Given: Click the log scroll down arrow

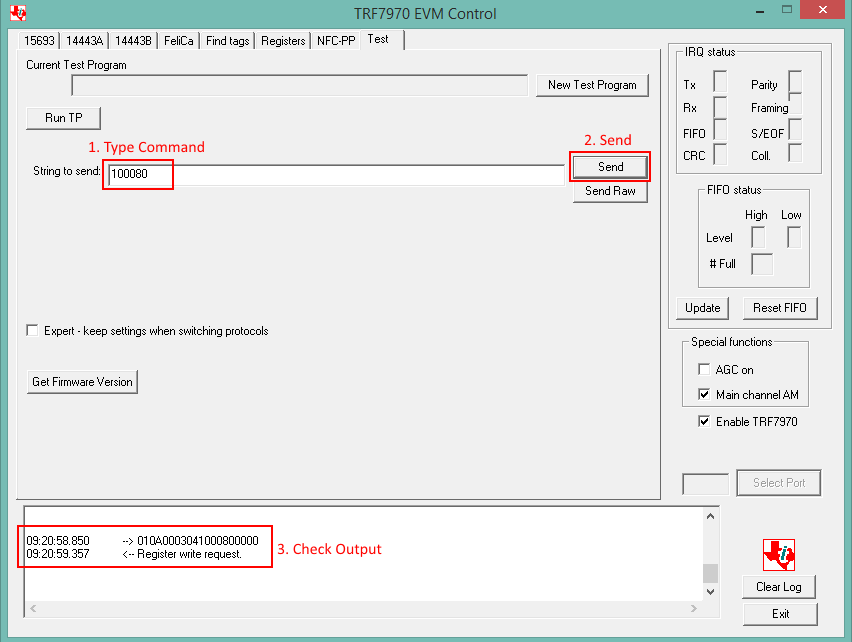Looking at the screenshot, I should click(710, 591).
